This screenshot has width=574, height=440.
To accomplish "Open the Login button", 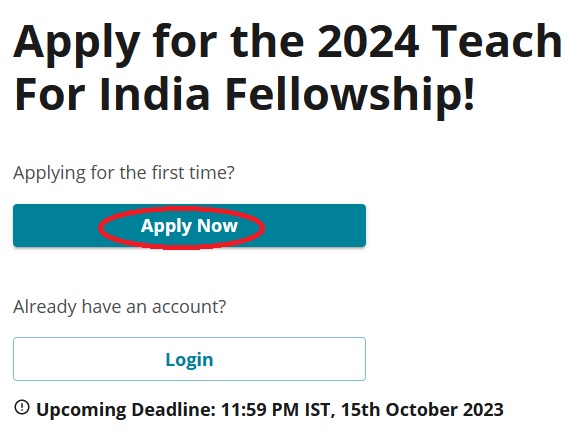I will pos(189,359).
